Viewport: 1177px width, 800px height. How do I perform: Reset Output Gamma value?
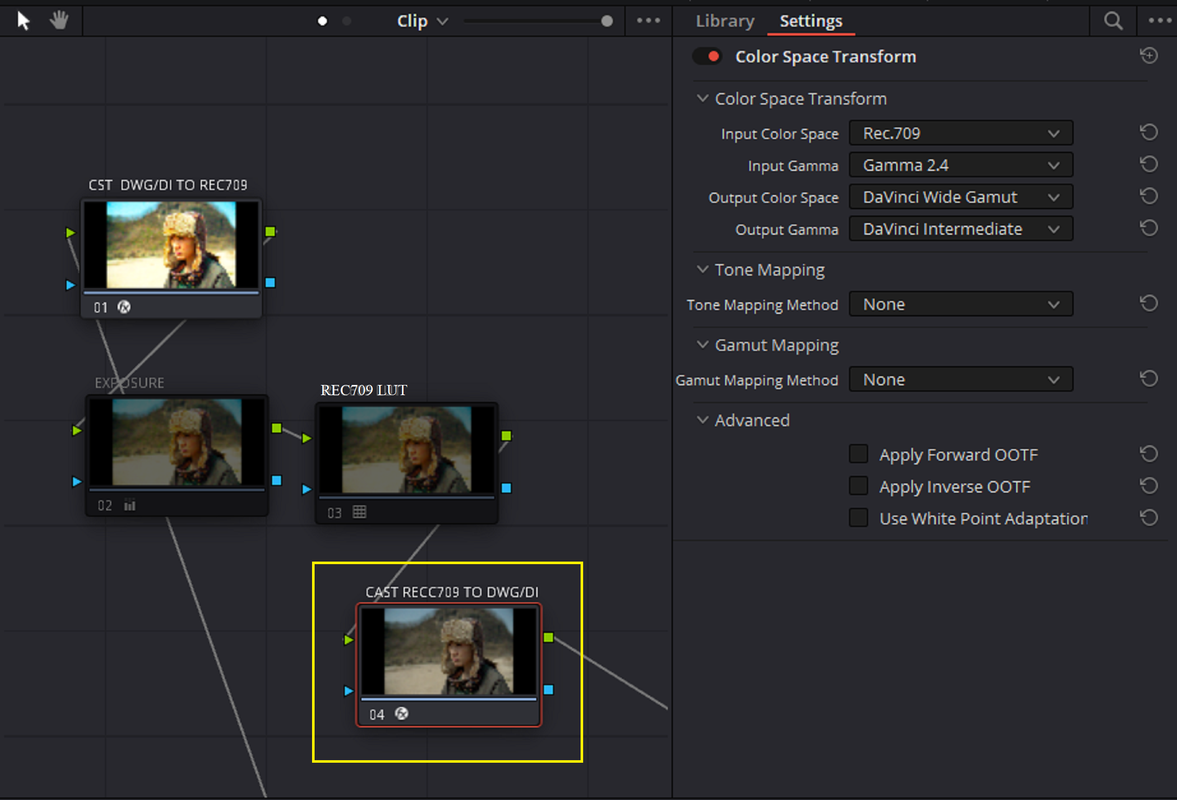1148,228
